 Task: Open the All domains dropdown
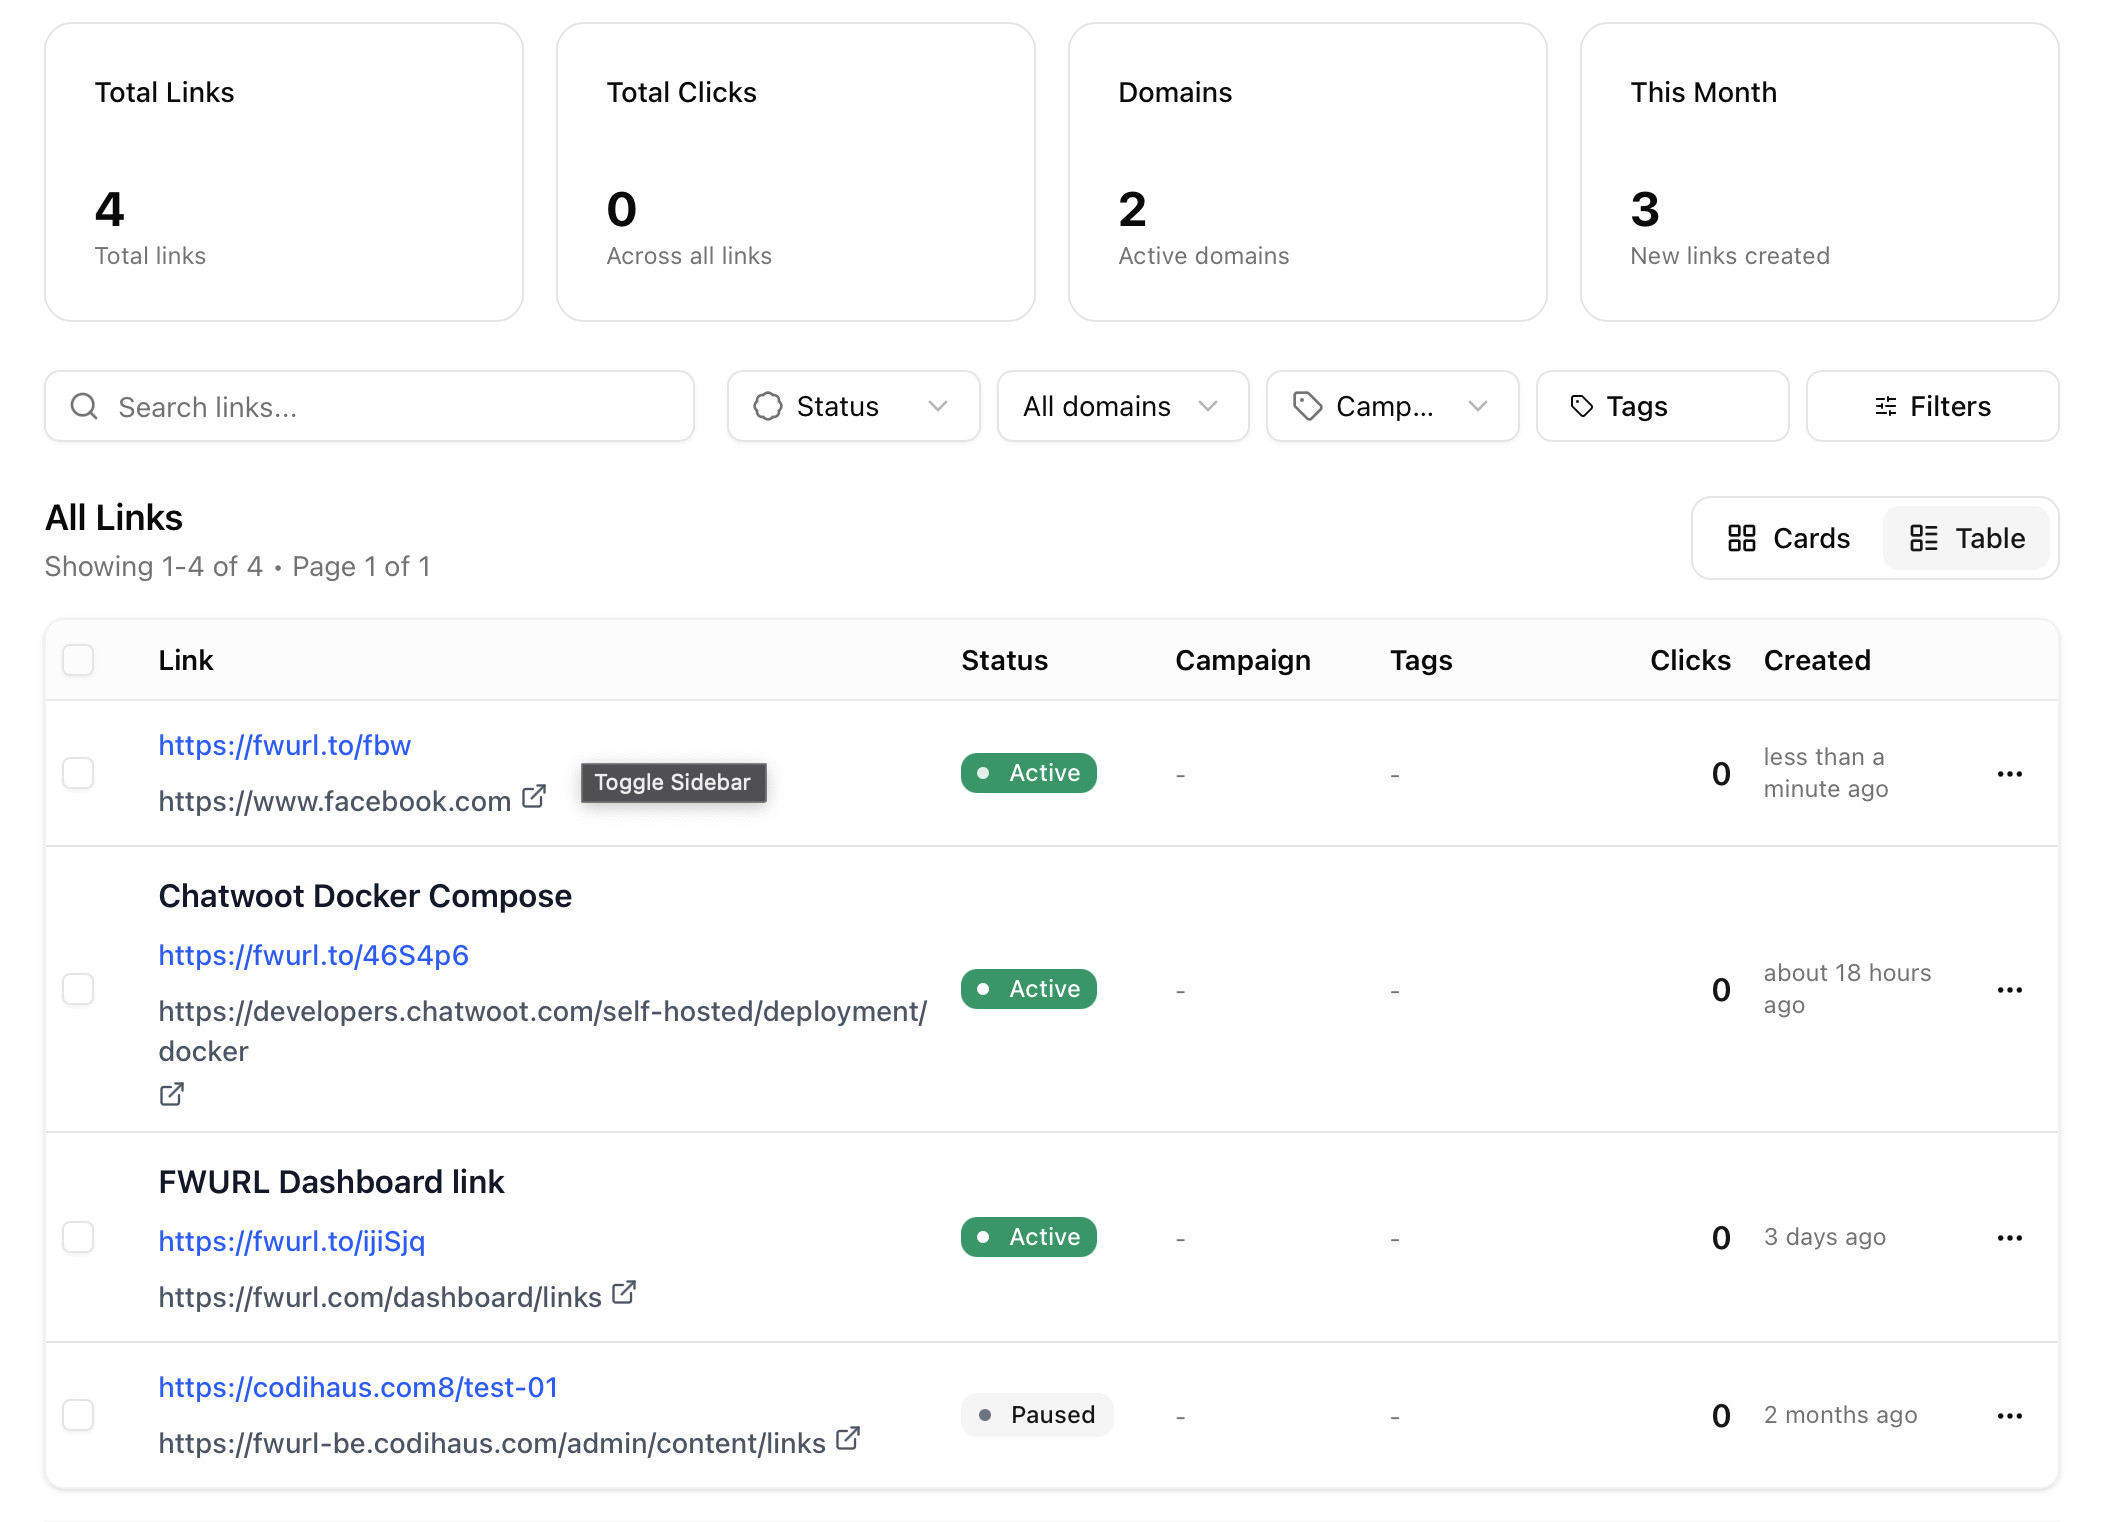coord(1122,406)
